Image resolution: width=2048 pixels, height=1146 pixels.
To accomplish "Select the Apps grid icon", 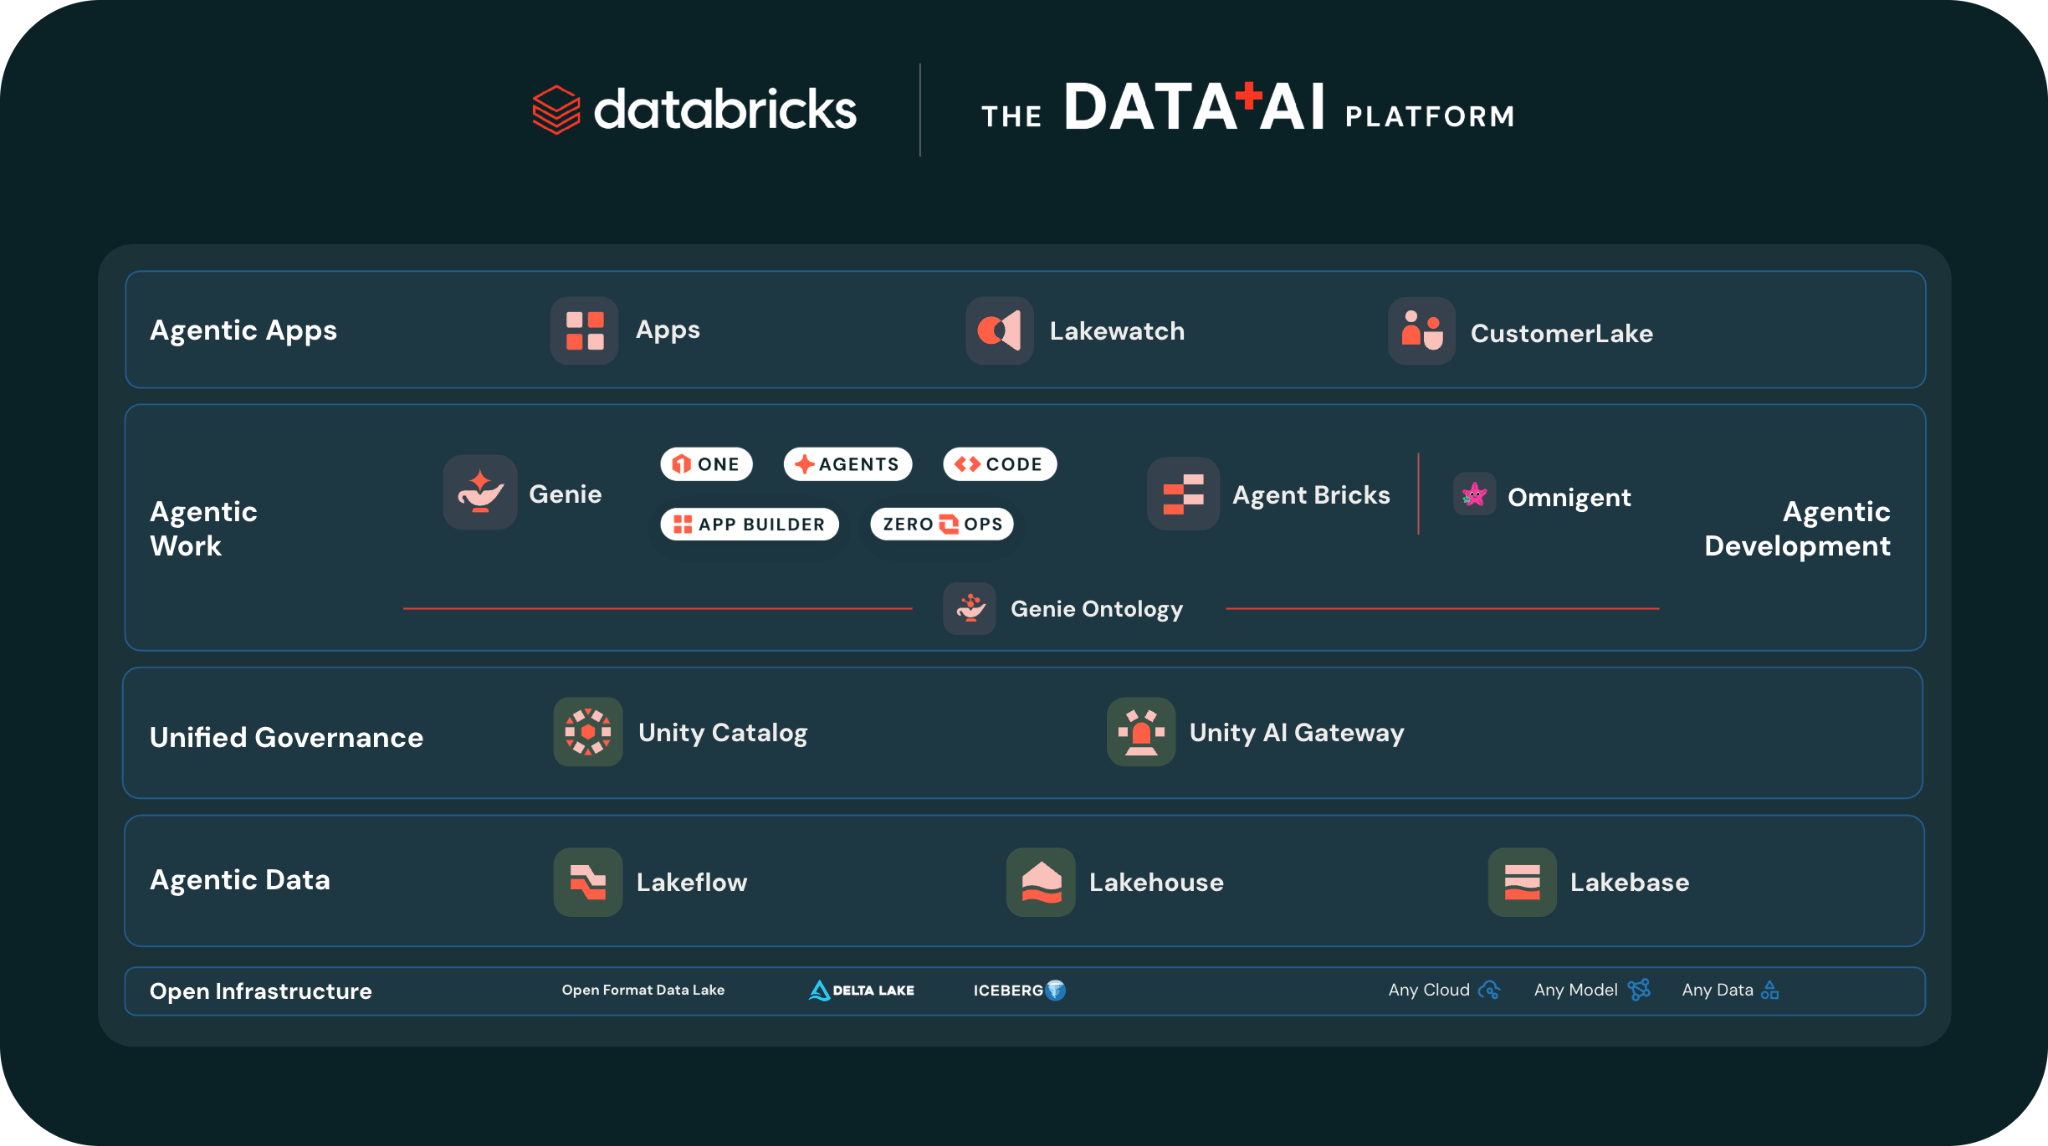I will pos(585,331).
